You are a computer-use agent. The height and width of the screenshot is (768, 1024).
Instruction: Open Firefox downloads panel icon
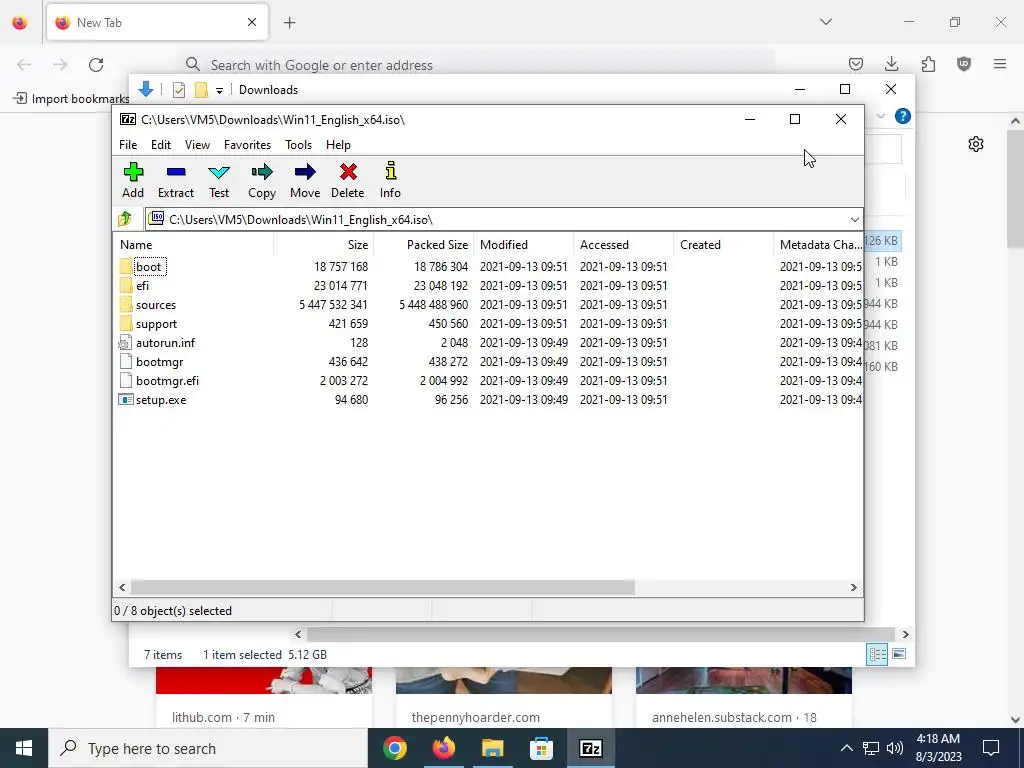(891, 64)
